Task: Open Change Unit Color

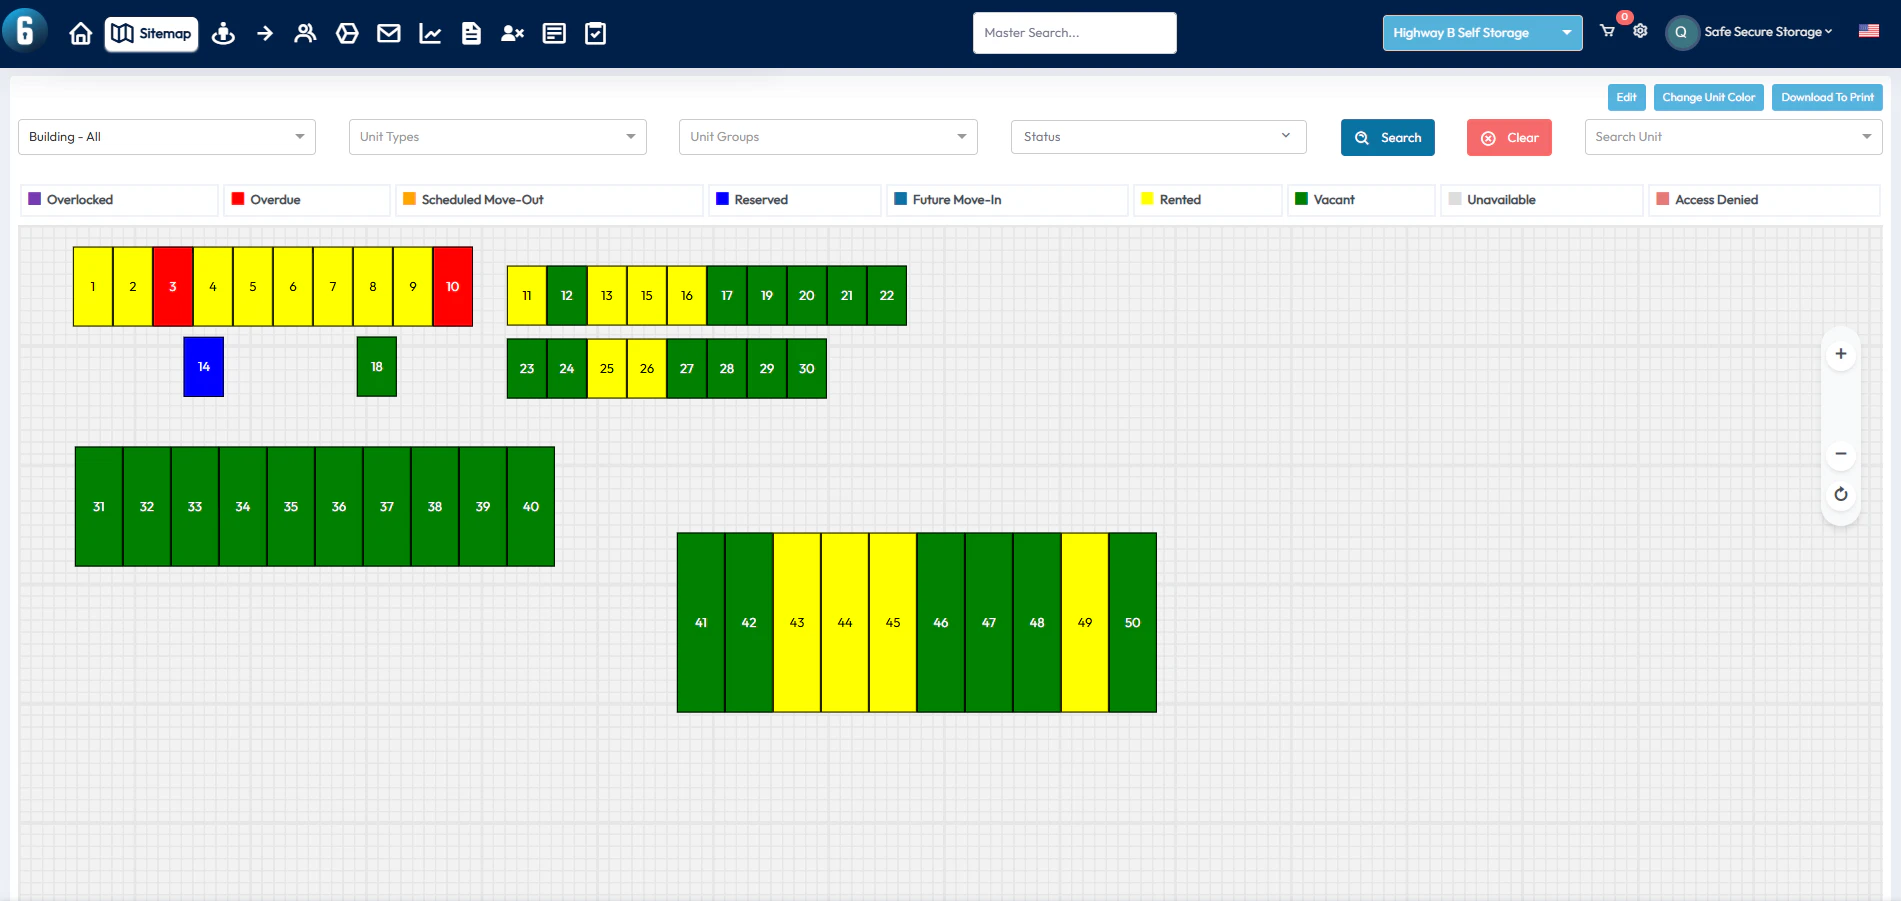Action: pyautogui.click(x=1708, y=97)
